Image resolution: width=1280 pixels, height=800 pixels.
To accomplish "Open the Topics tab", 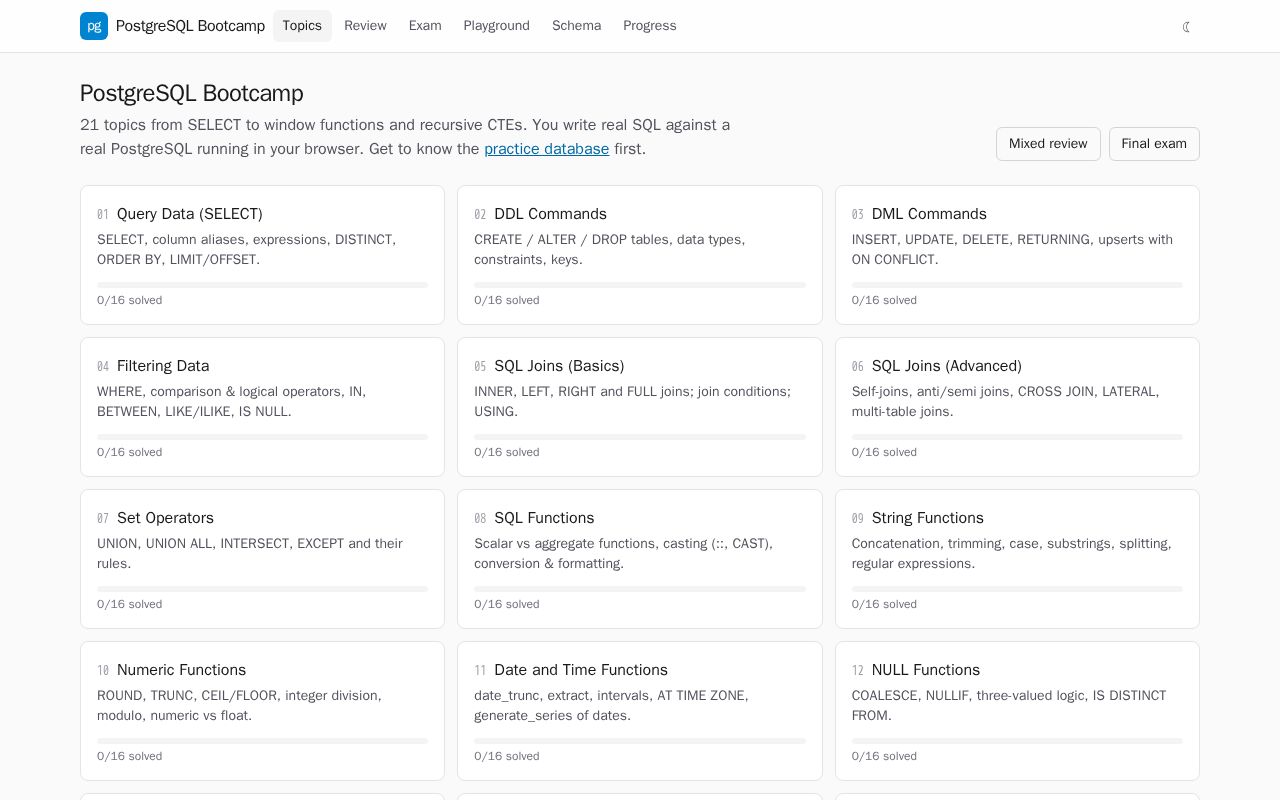I will click(302, 26).
